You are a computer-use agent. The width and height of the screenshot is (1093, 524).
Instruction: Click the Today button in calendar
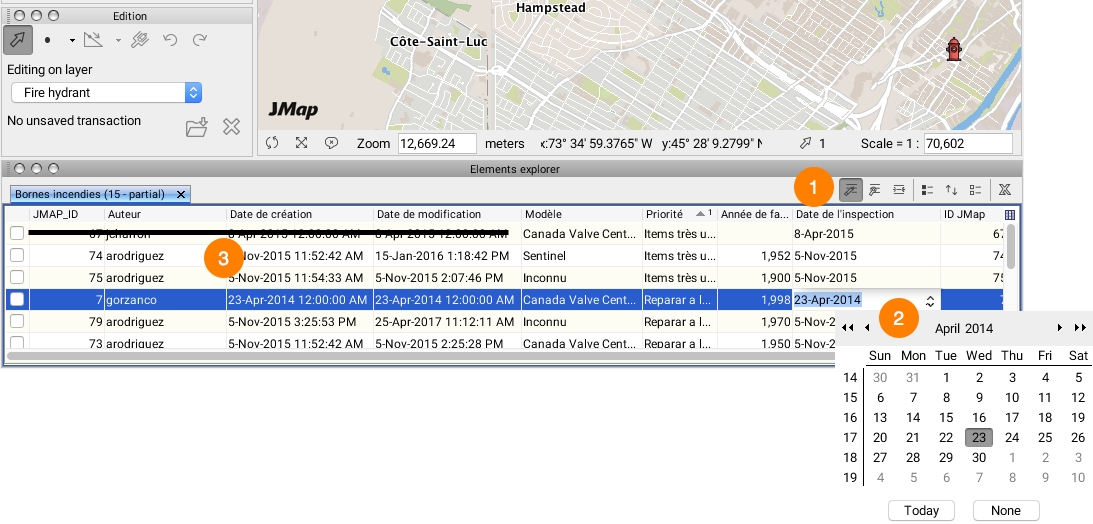(x=921, y=510)
